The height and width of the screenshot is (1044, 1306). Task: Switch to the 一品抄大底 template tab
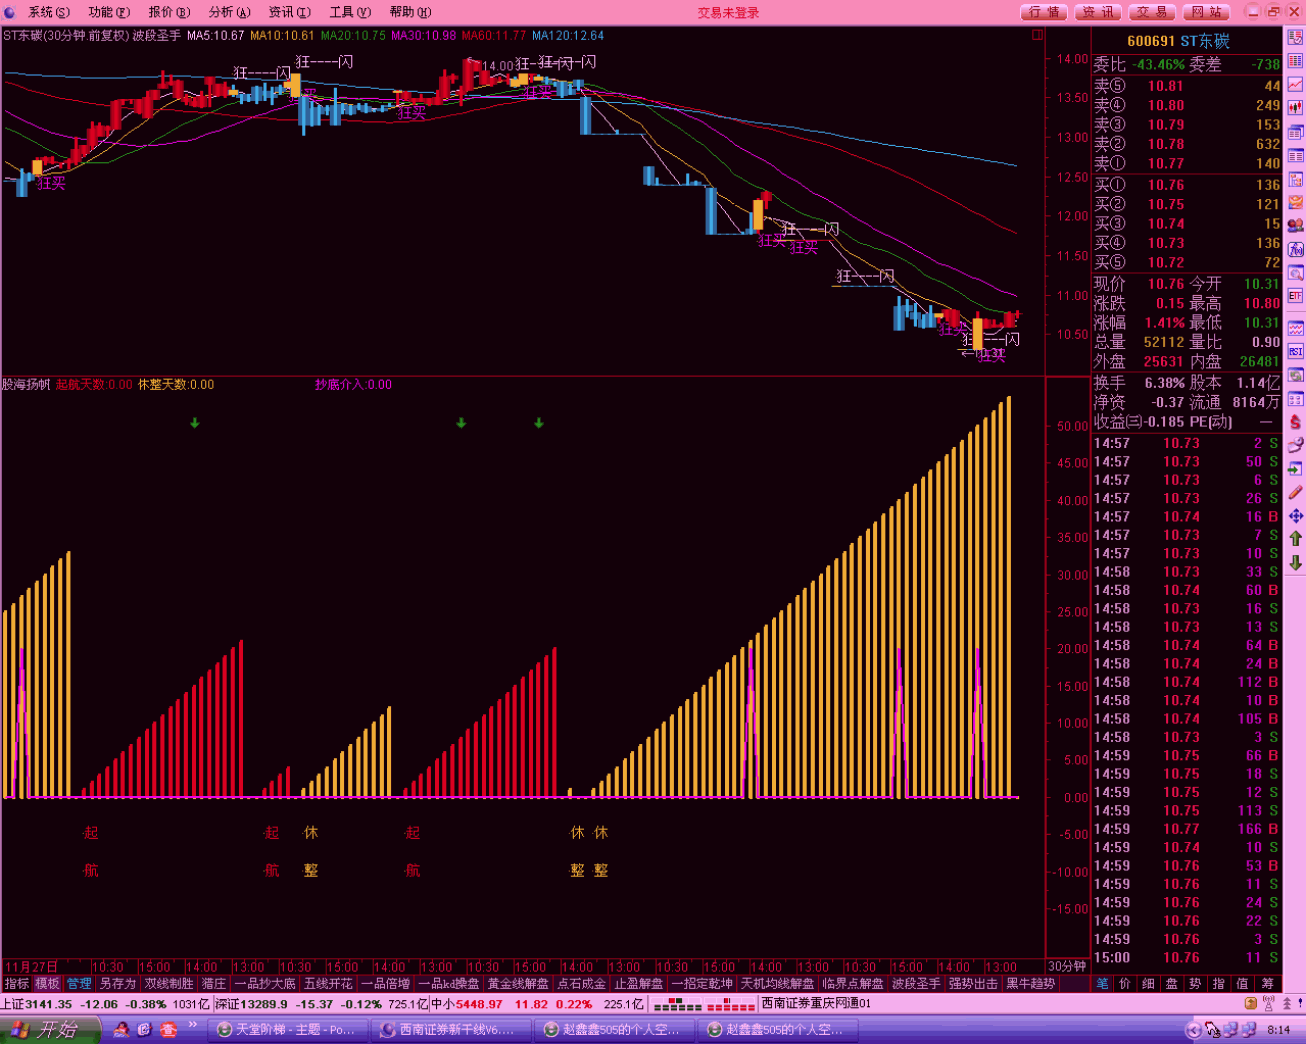[x=265, y=984]
